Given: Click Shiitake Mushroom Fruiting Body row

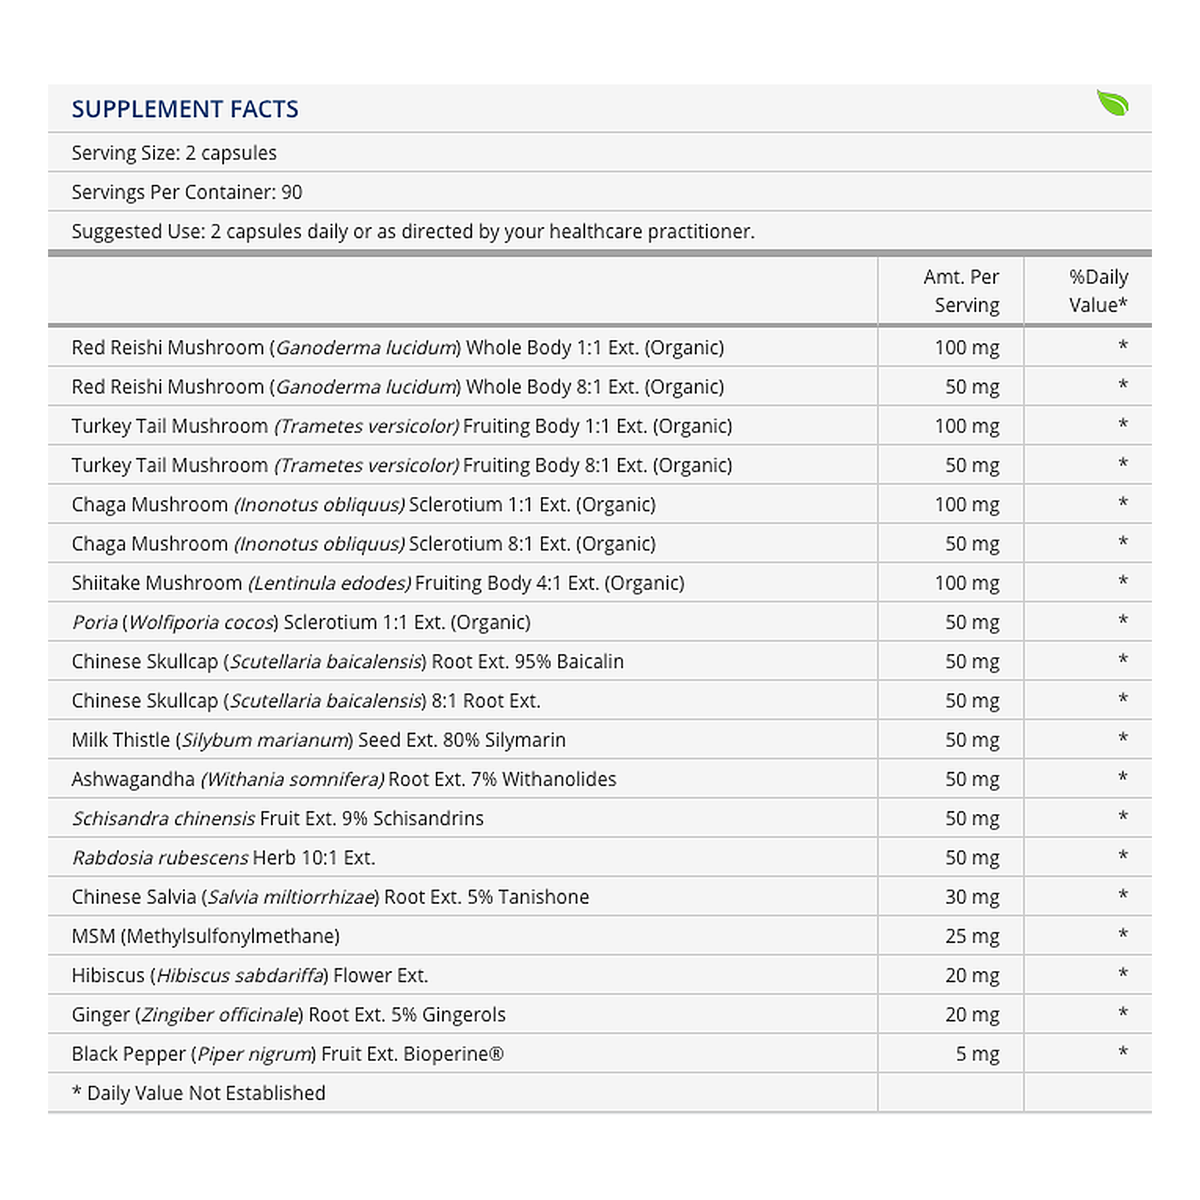Looking at the screenshot, I should coord(600,583).
